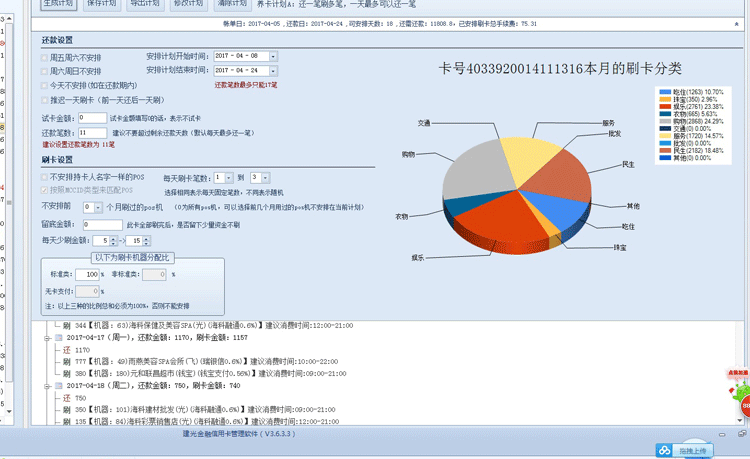Viewport: 750px width, 459px height.
Task: Click the pin icon at info bar's right end
Action: pyautogui.click(x=737, y=24)
